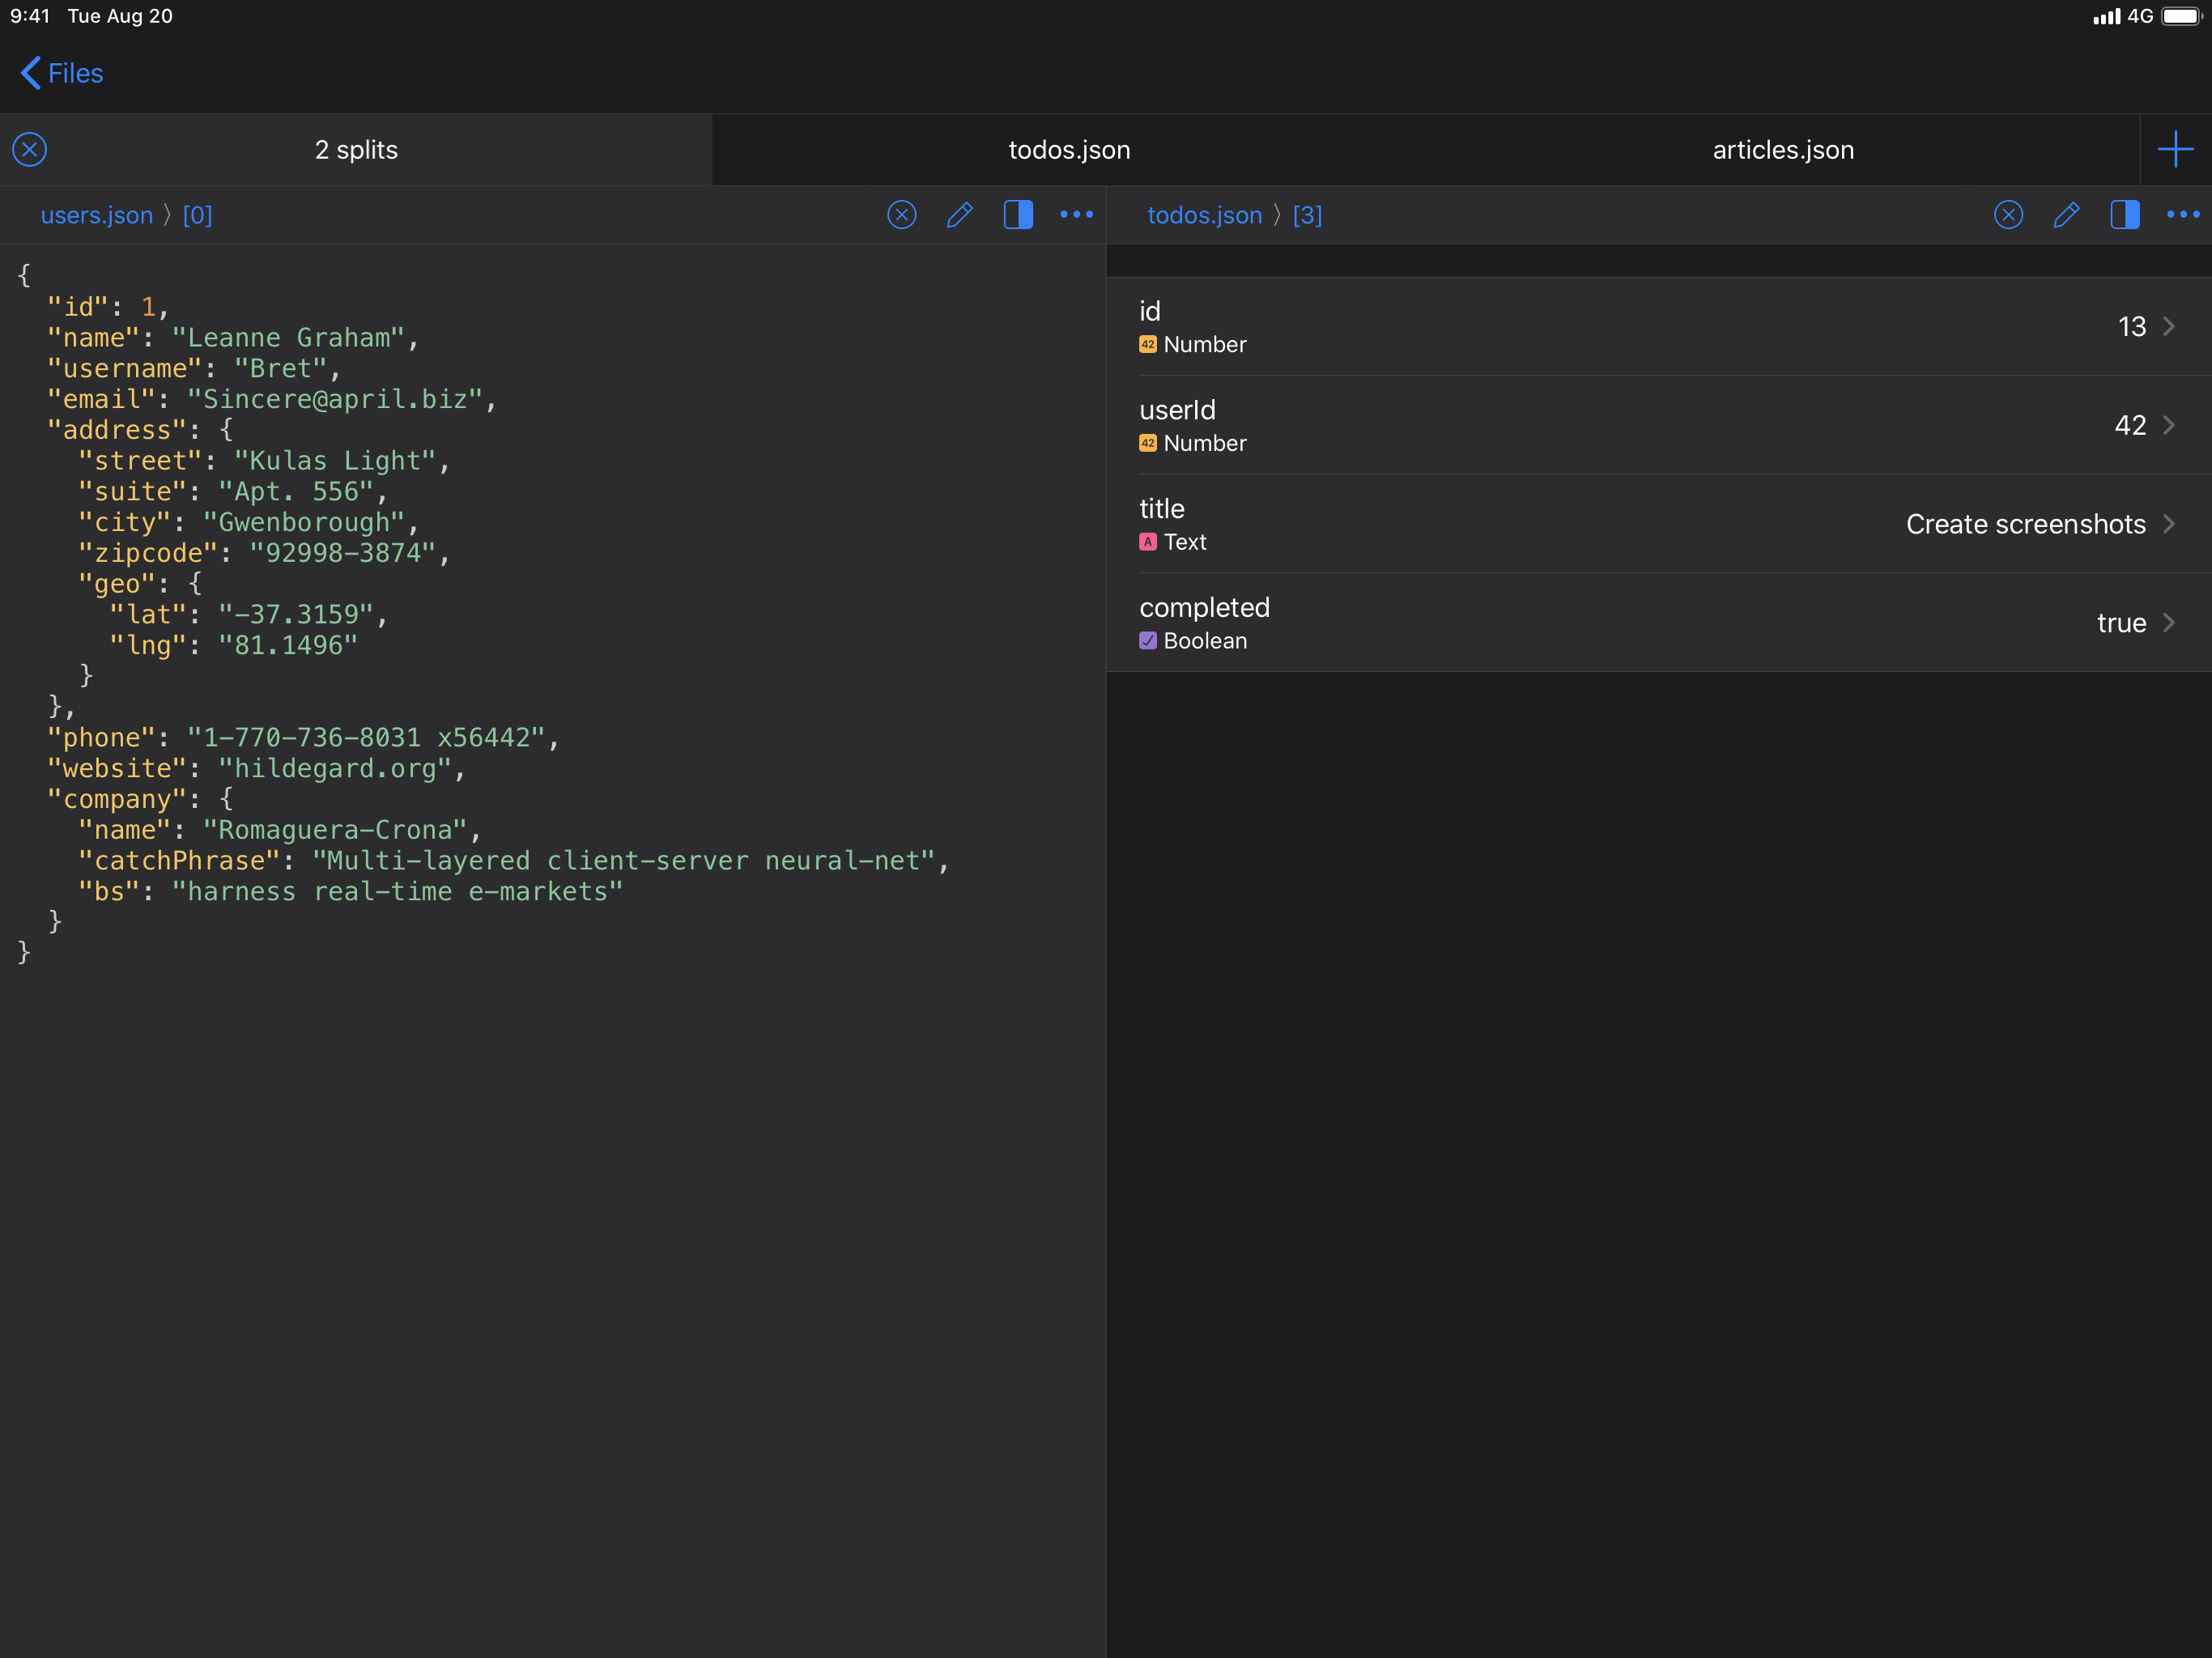Go back to Files
Screen dimensions: 2212x1658
click(x=62, y=73)
